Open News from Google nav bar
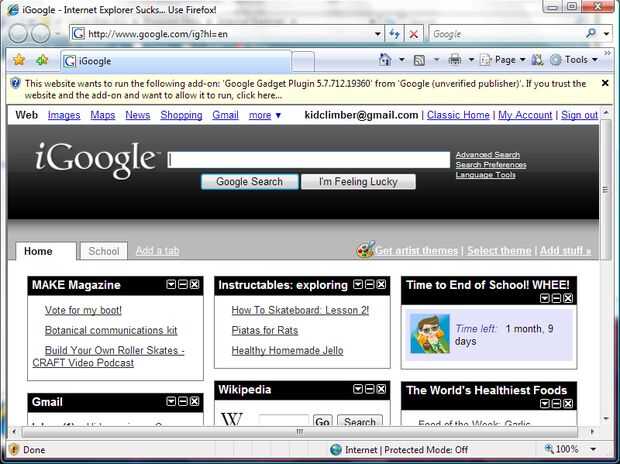Screen dimensions: 620x464 point(138,115)
